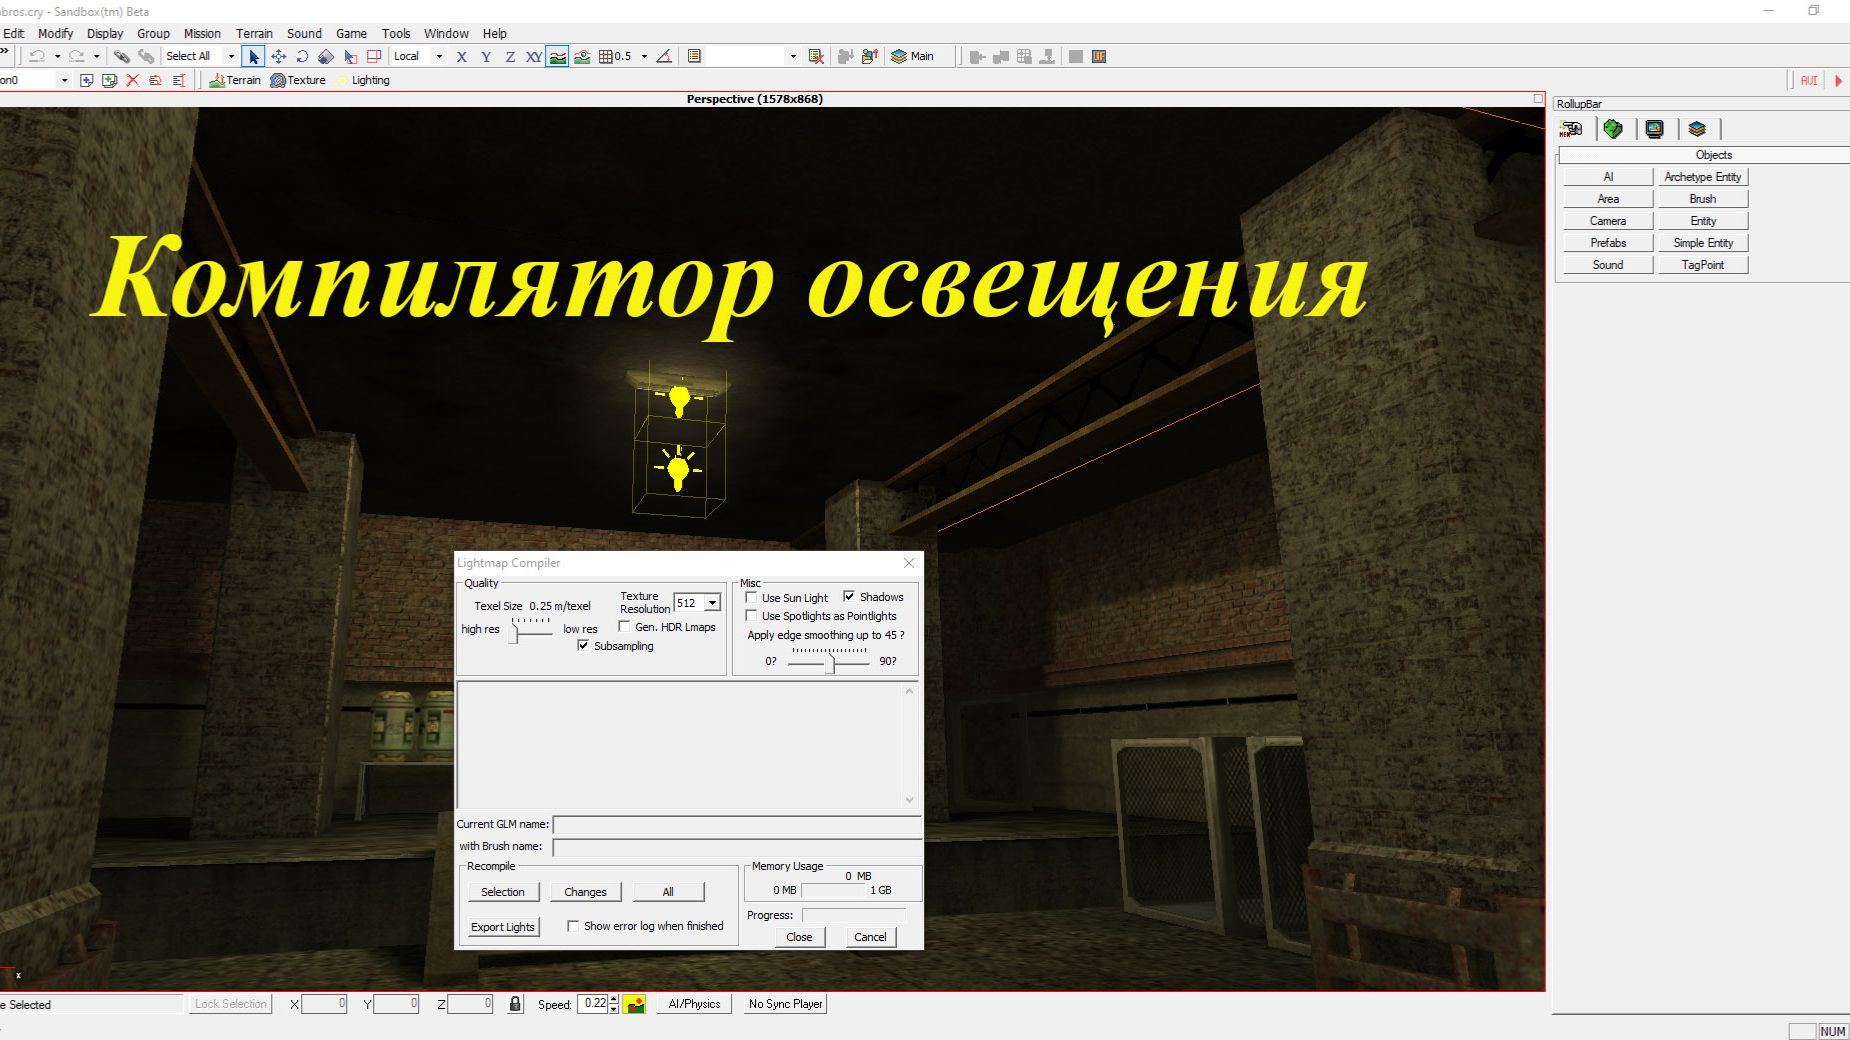Viewport: 1850px width, 1040px height.
Task: Open the Mission menu
Action: click(x=202, y=33)
